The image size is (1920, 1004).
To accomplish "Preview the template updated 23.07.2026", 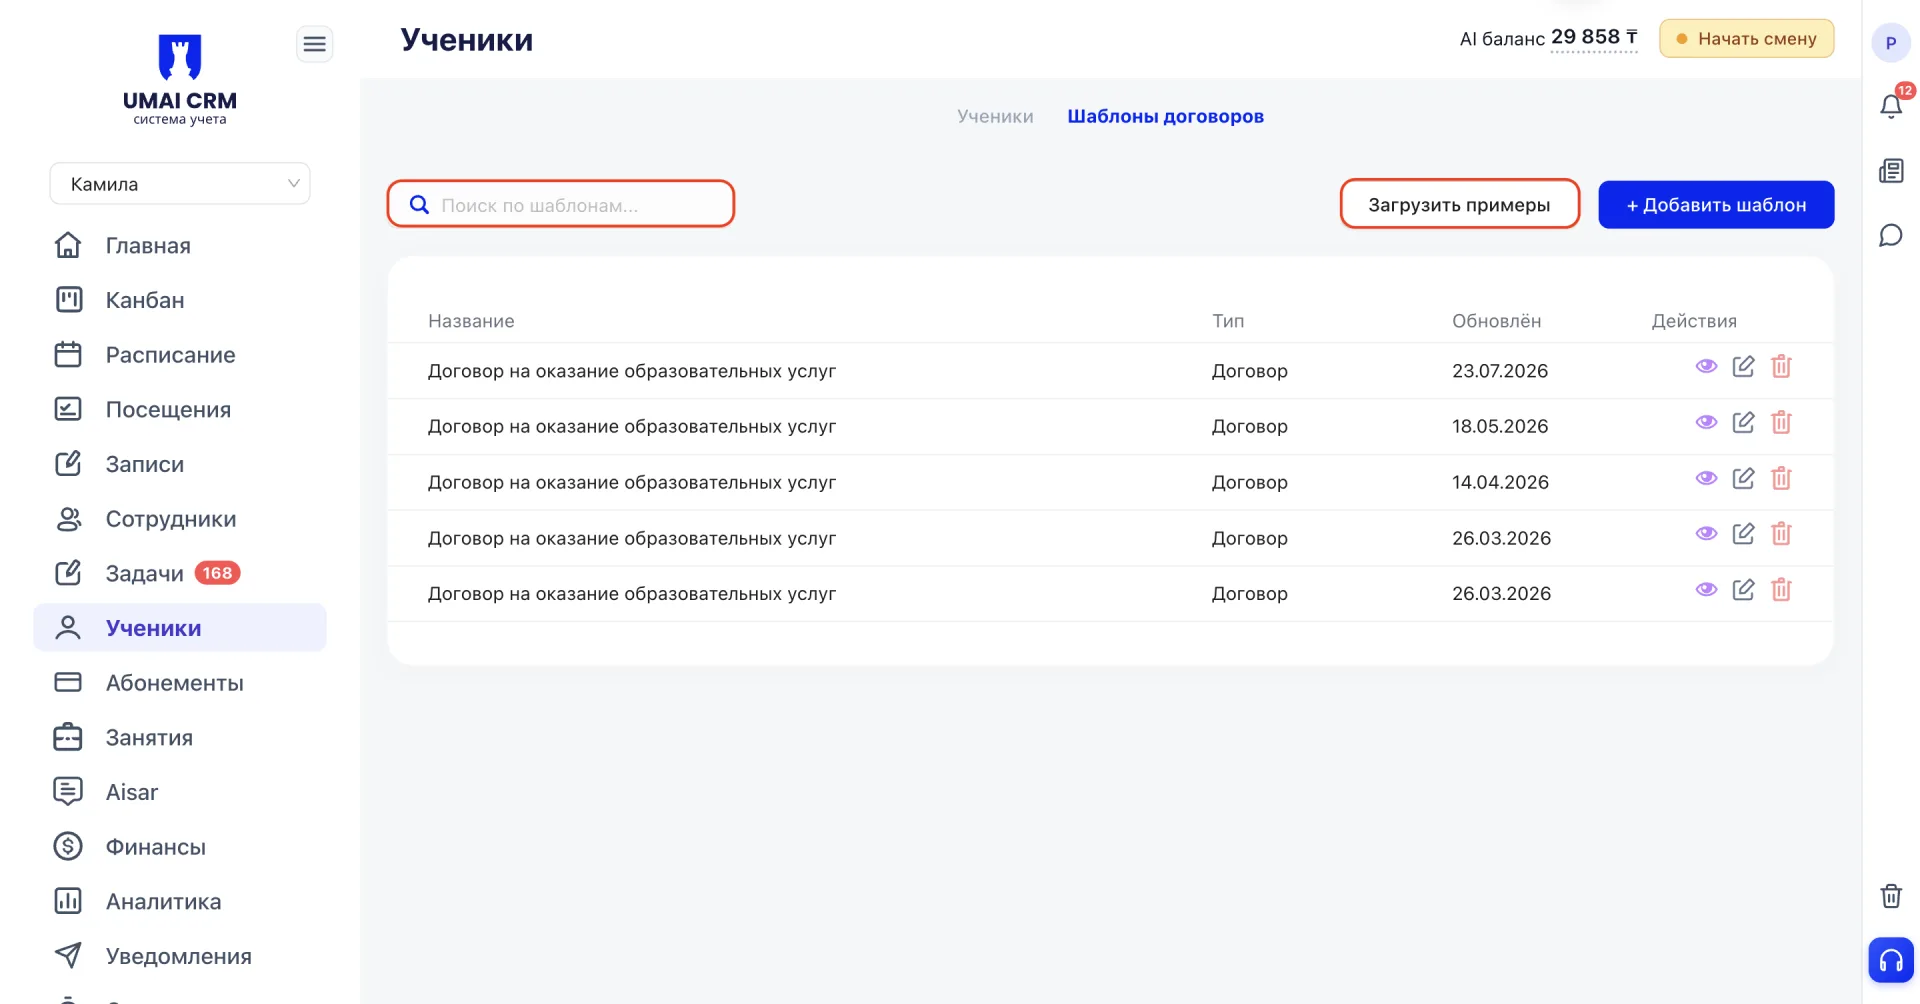I will tap(1706, 366).
